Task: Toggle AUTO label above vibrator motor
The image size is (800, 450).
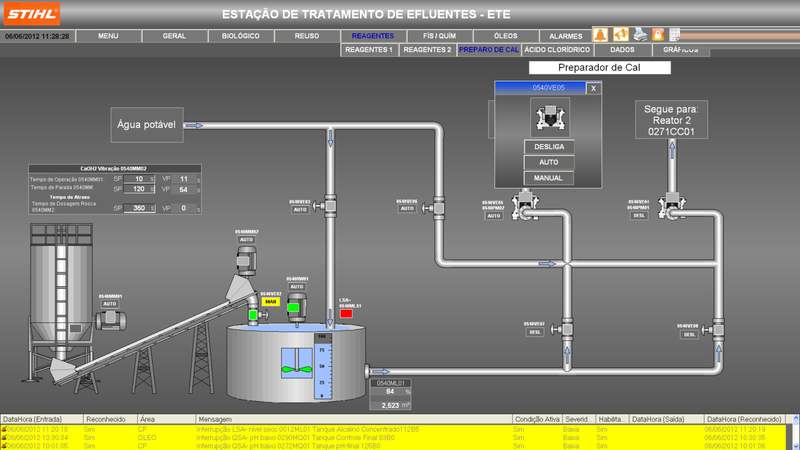Action: click(x=246, y=240)
